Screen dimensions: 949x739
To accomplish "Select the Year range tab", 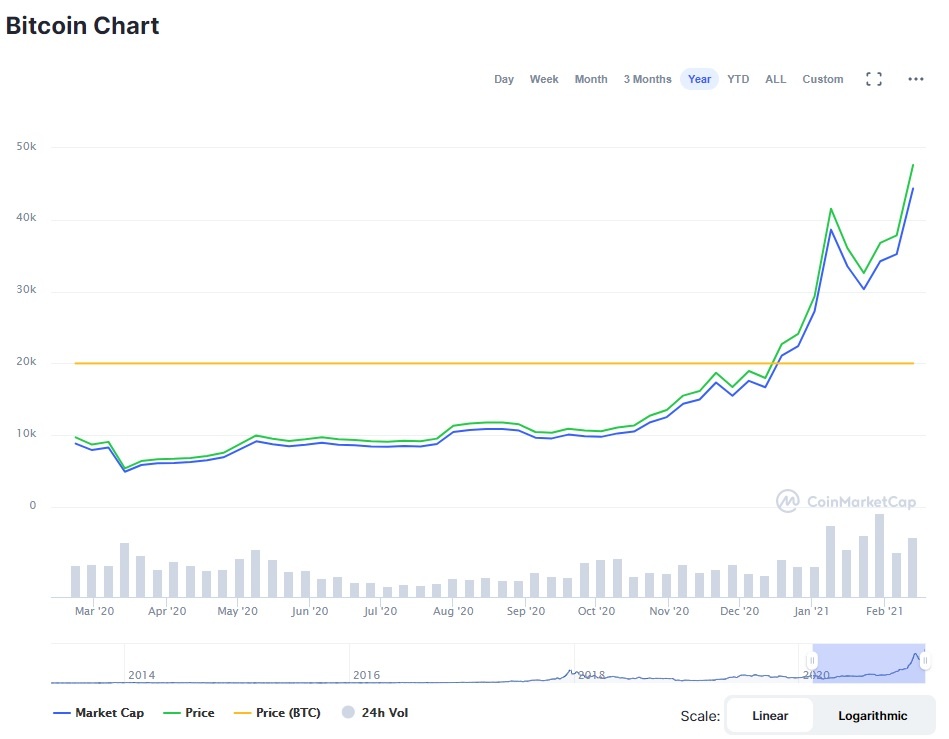I will coord(700,79).
